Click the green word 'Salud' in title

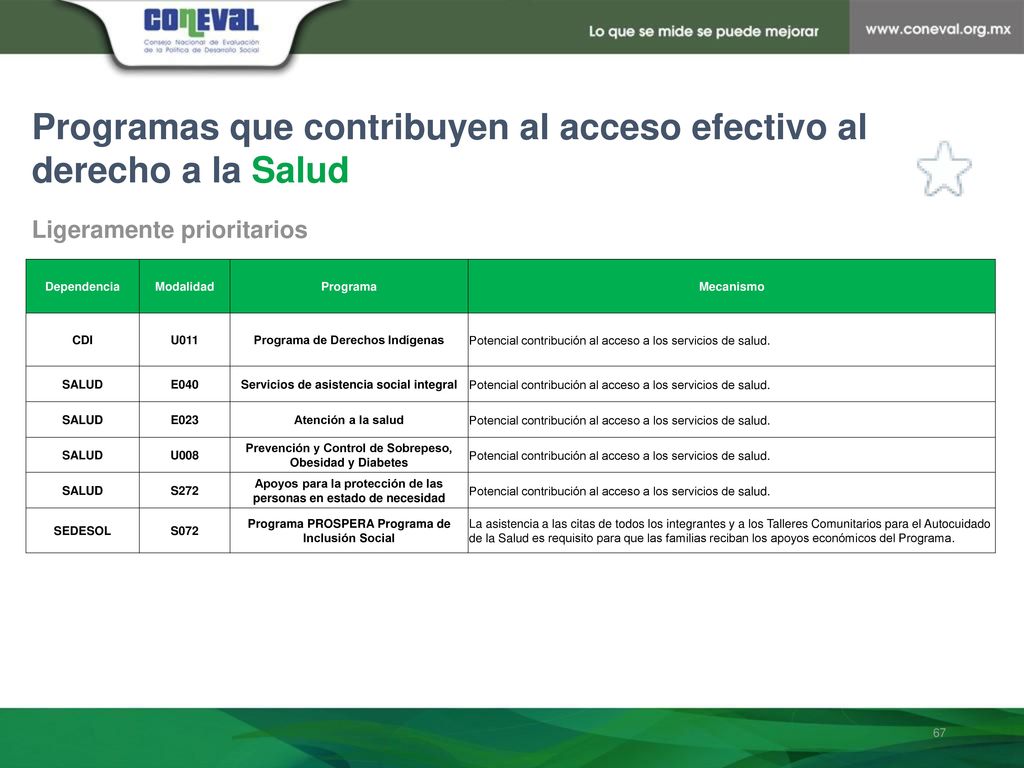pyautogui.click(x=300, y=170)
